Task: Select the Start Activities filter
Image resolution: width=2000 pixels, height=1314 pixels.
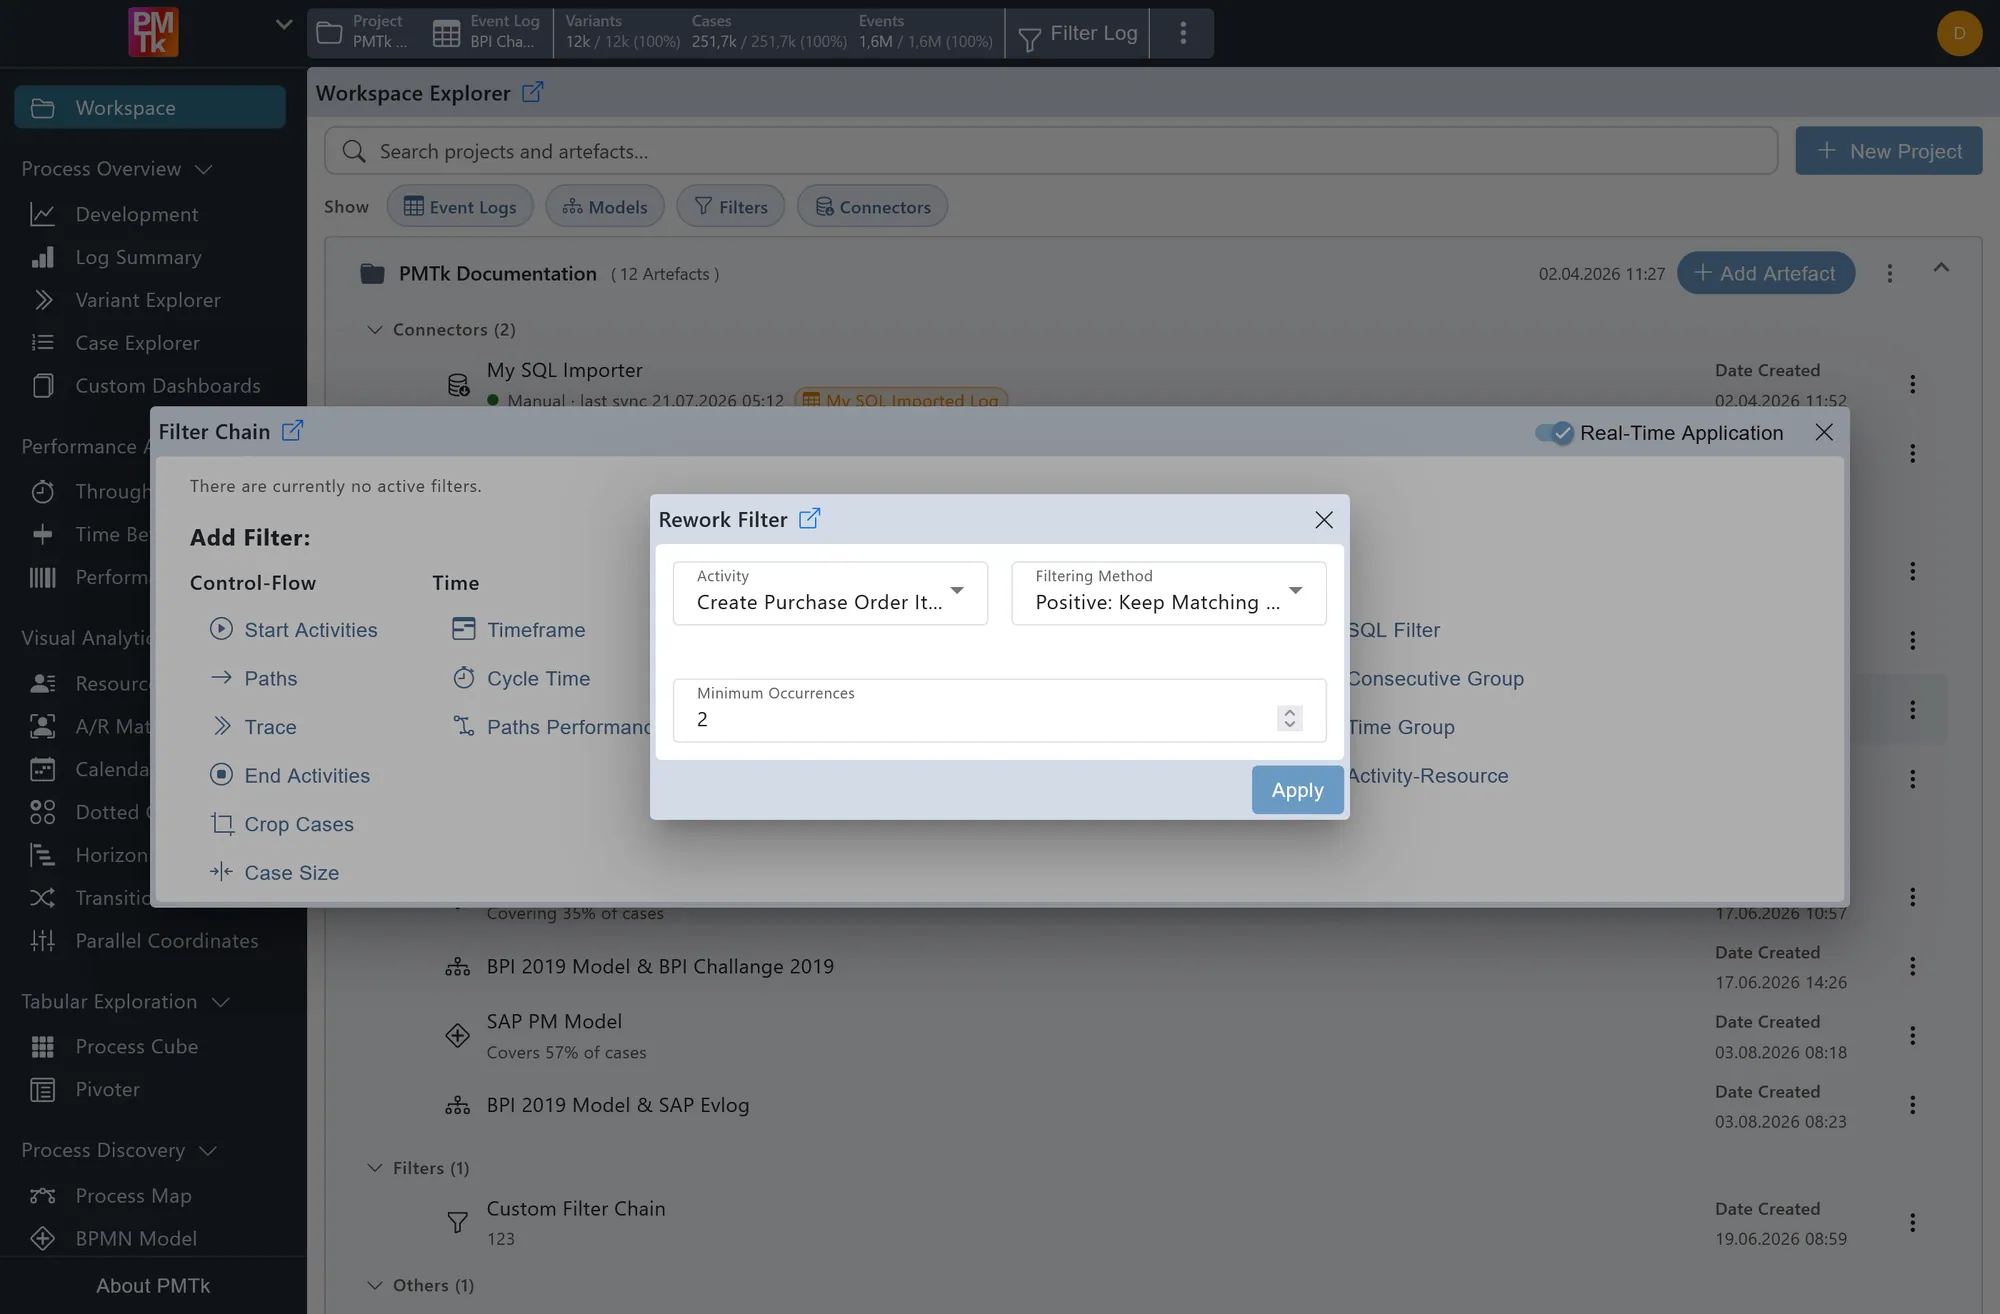Action: [293, 630]
